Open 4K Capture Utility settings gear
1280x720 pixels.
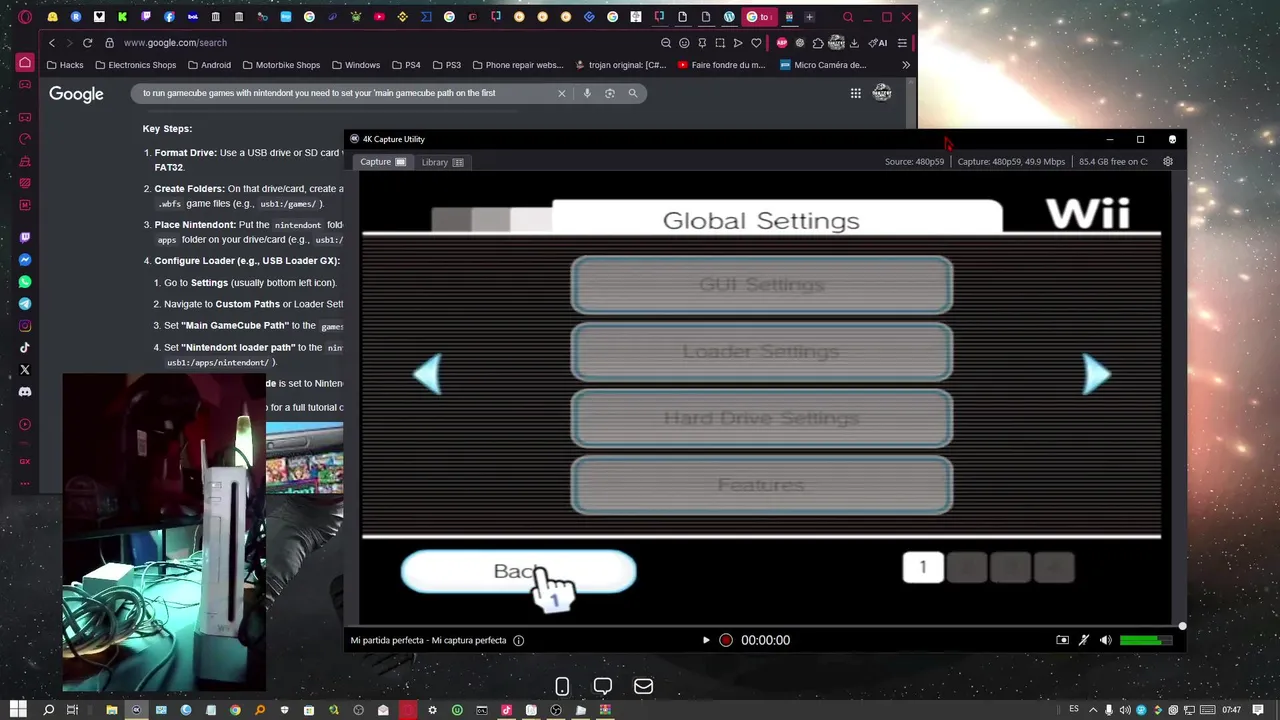1168,161
